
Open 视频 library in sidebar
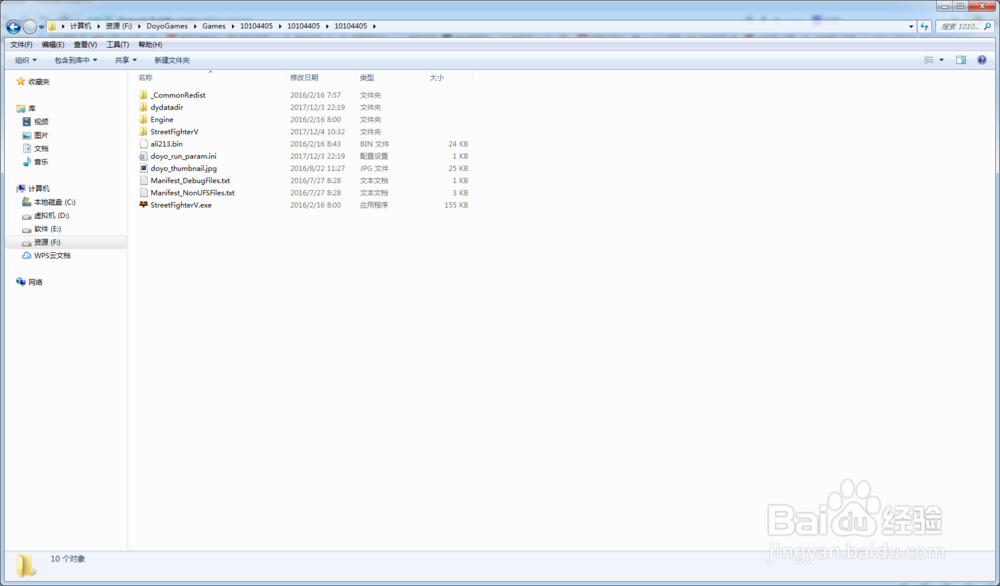coord(41,122)
